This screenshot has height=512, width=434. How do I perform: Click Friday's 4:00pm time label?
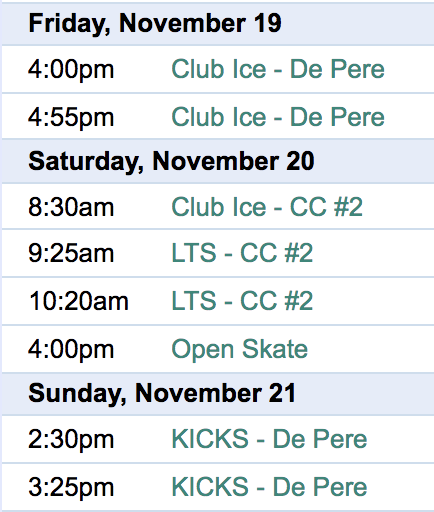(71, 70)
